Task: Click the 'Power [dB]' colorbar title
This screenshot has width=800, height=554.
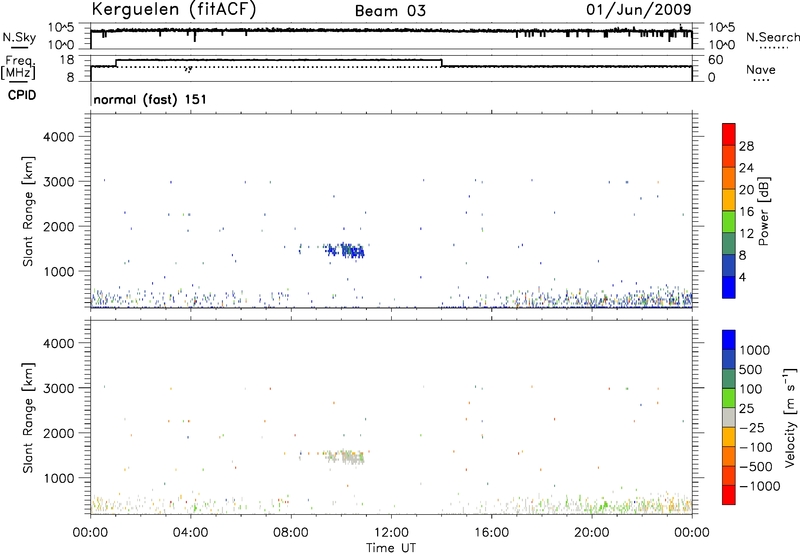Action: (x=763, y=211)
